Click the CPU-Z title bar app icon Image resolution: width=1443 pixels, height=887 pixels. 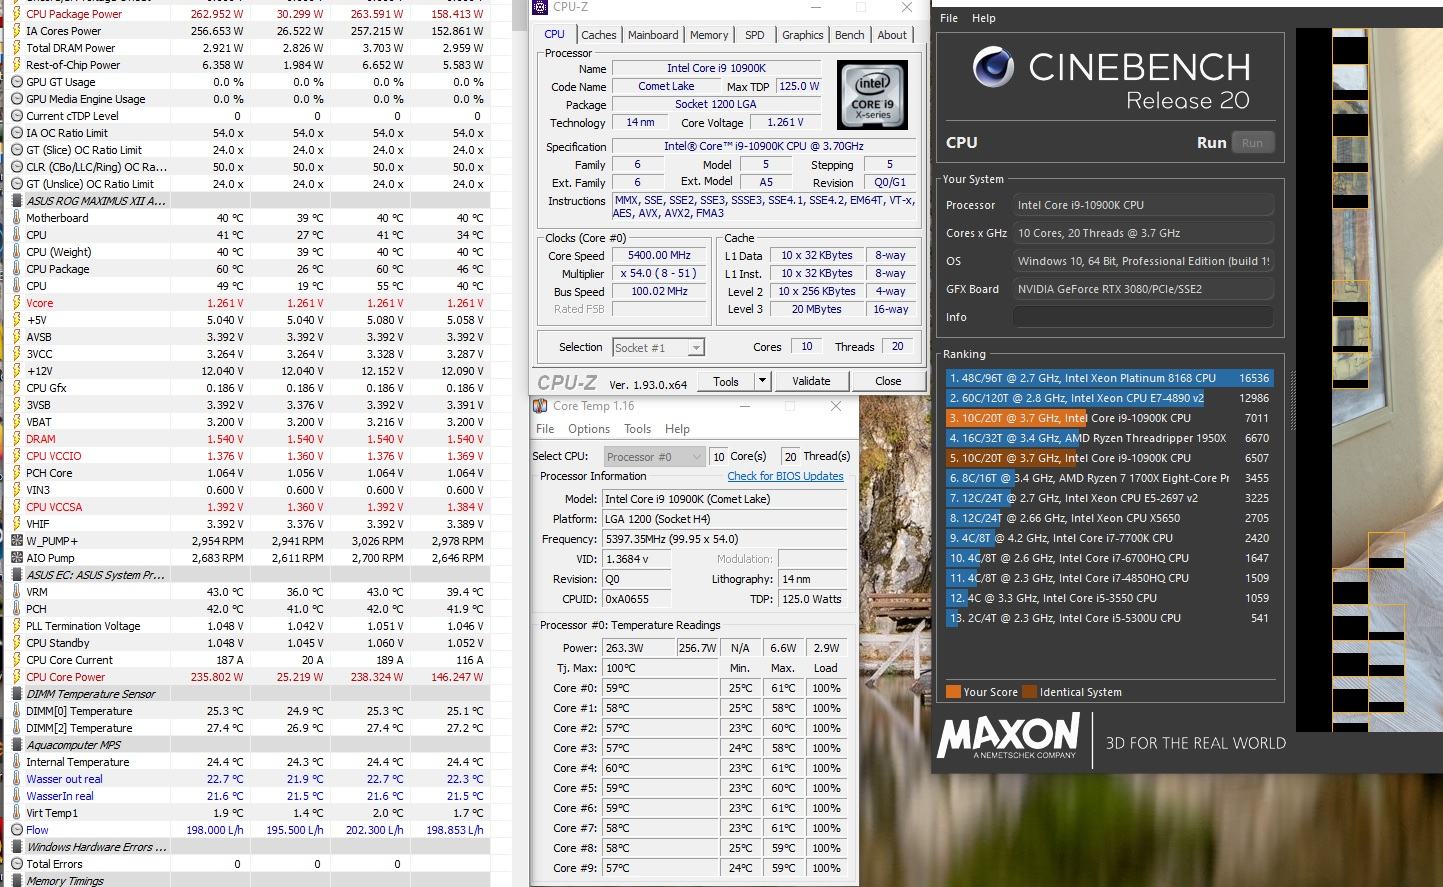pyautogui.click(x=540, y=7)
